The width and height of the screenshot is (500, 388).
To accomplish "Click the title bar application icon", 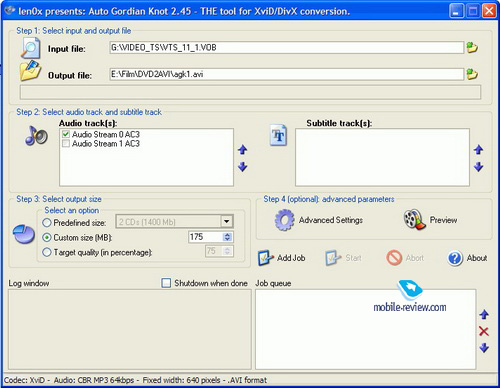I will 9,11.
